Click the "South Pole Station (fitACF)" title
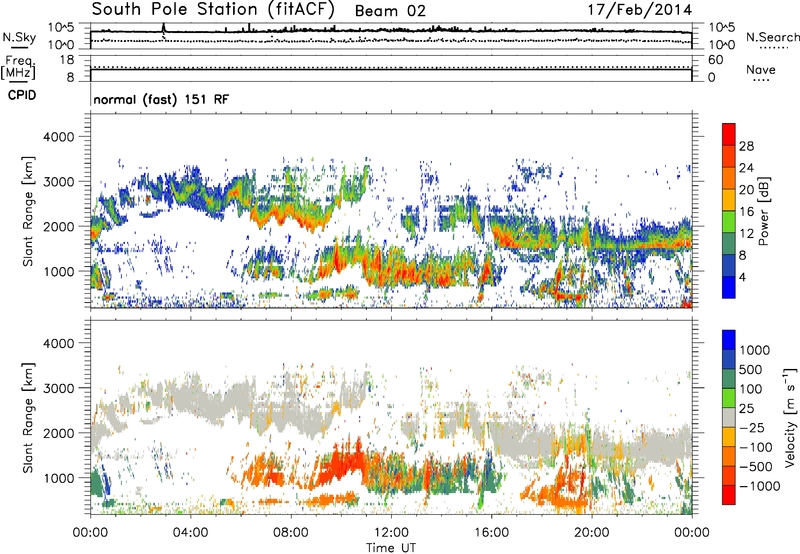The width and height of the screenshot is (800, 554). click(x=213, y=9)
